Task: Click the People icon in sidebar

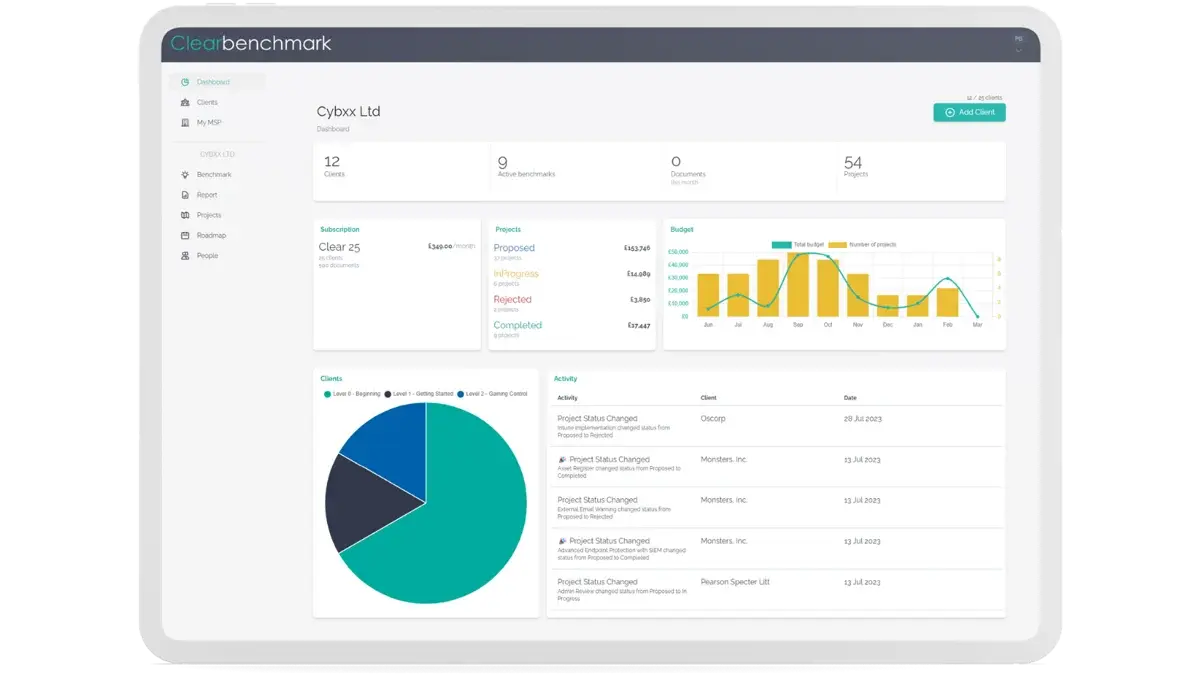Action: point(185,256)
